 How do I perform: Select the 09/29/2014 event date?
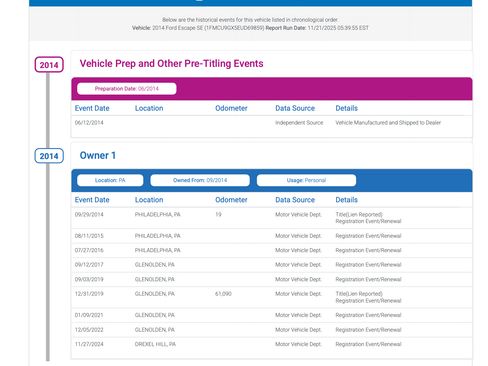point(89,214)
